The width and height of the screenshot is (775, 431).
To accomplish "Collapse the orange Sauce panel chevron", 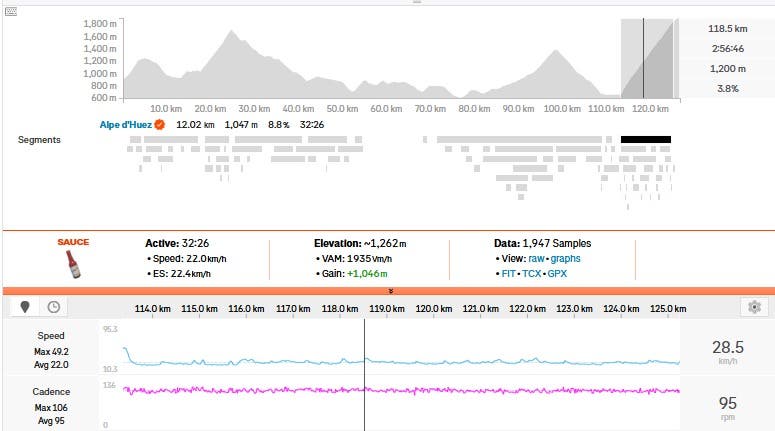I will 390,291.
